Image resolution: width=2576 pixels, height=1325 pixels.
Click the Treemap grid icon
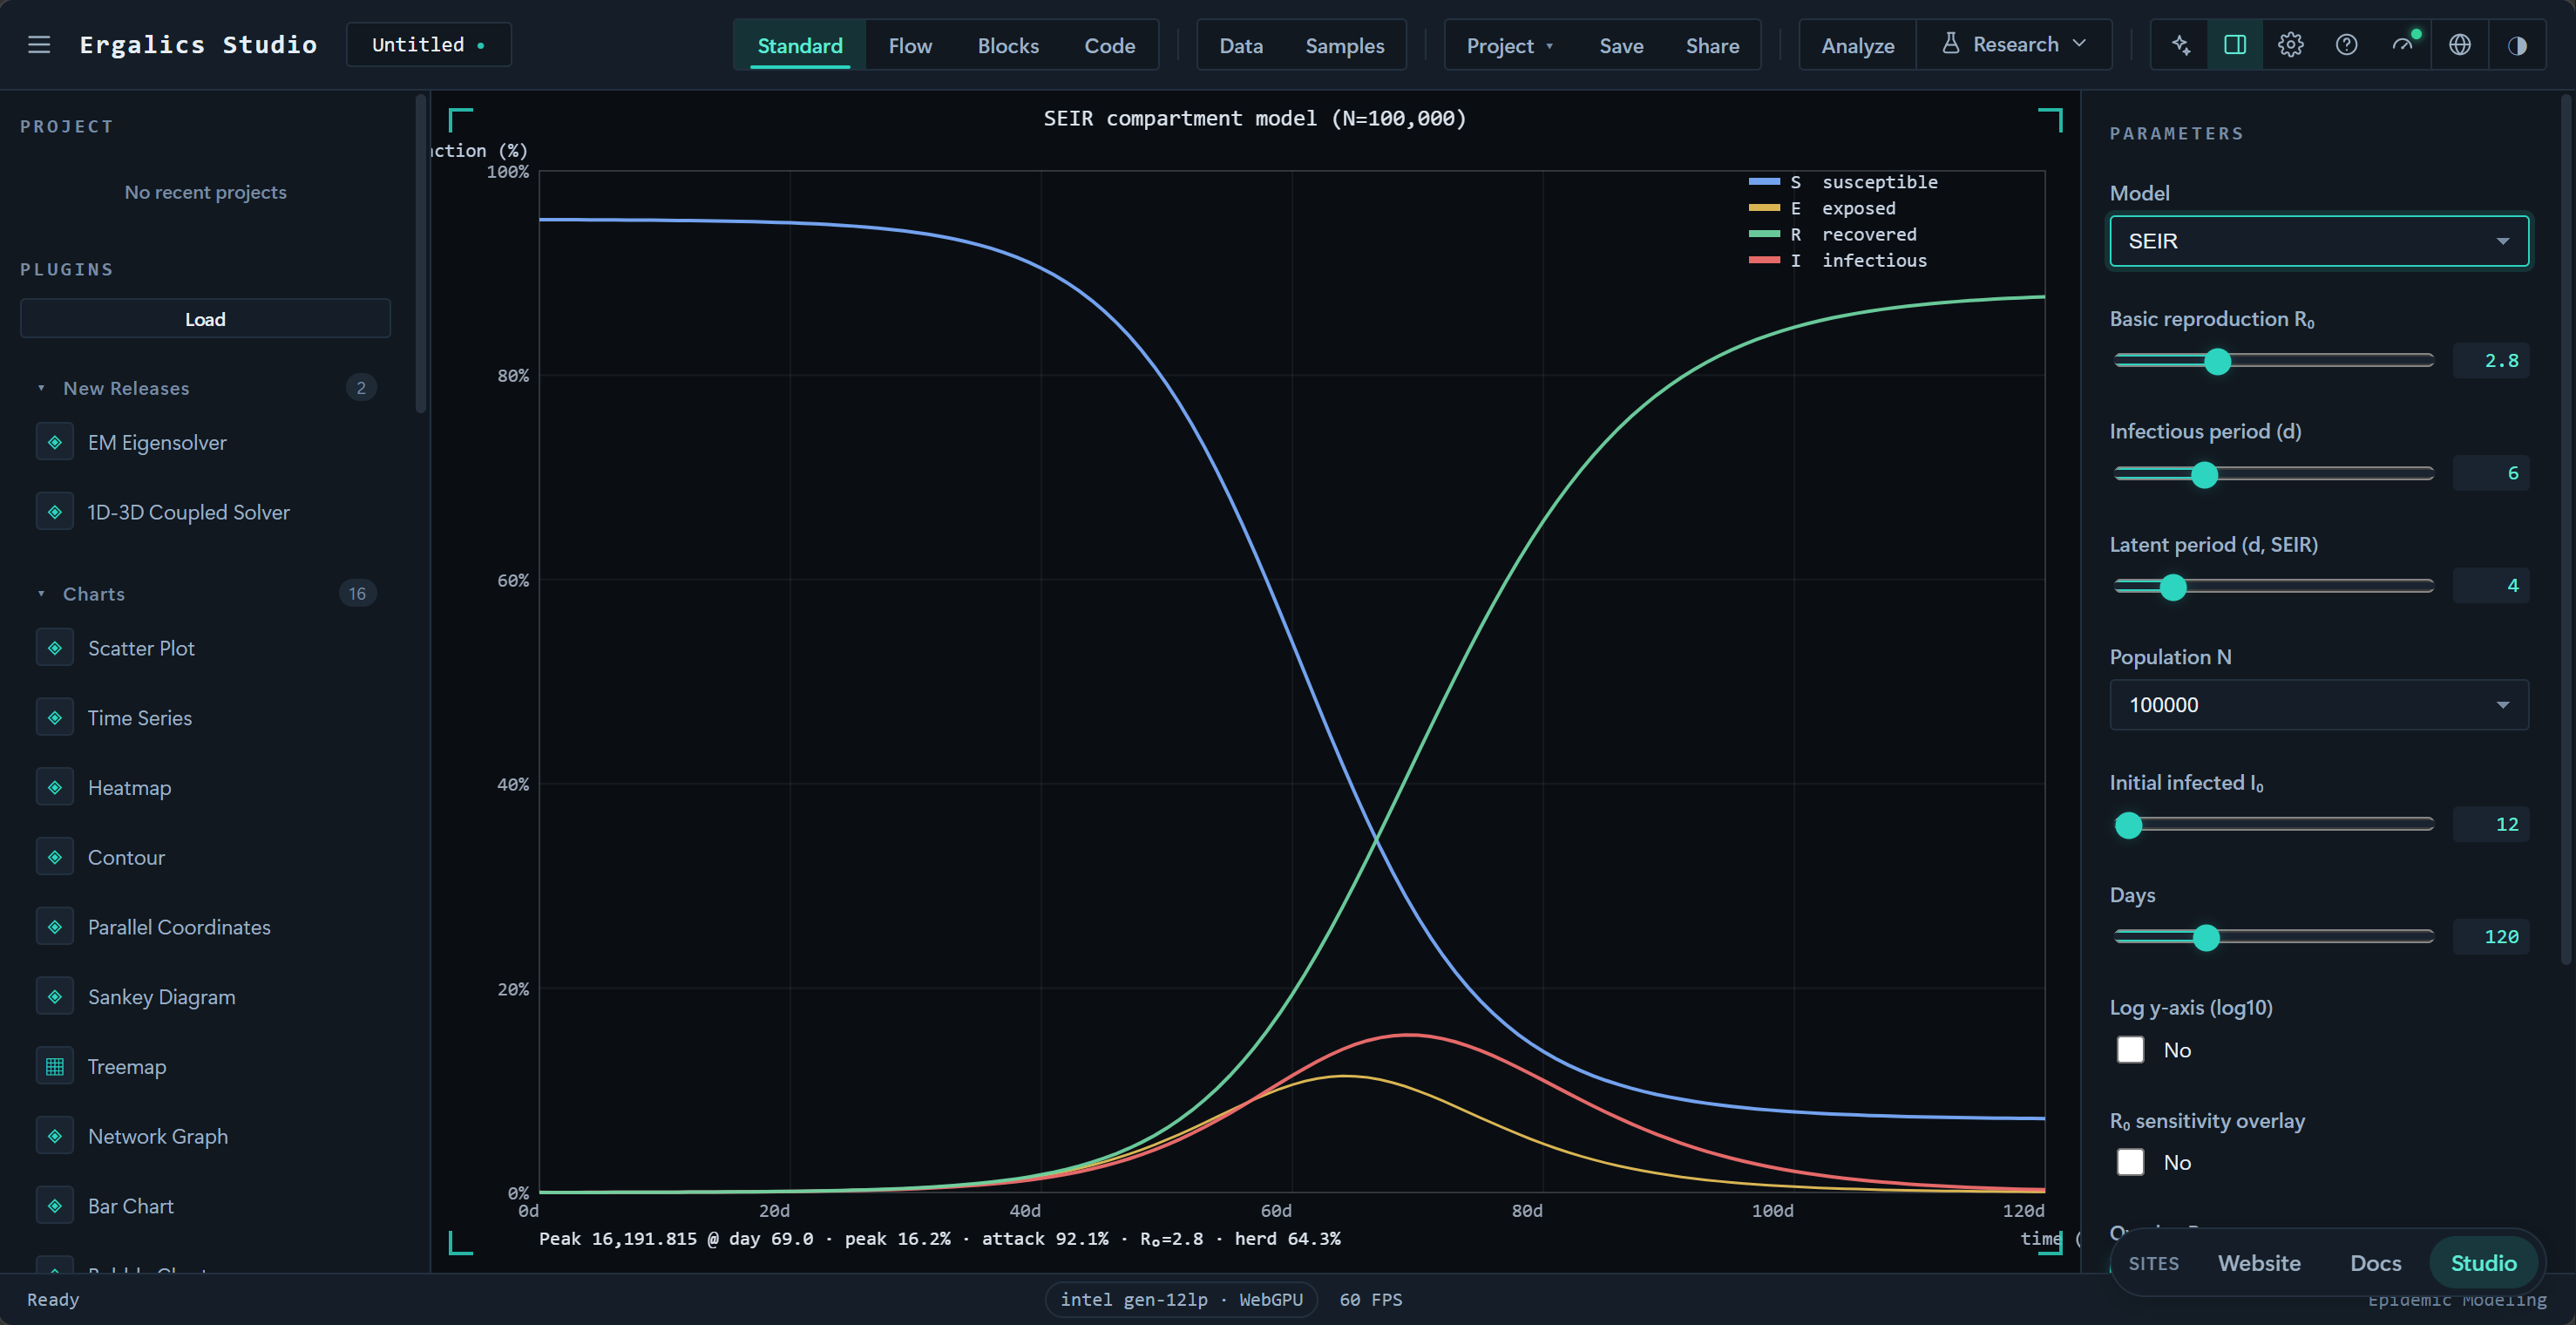point(55,1066)
